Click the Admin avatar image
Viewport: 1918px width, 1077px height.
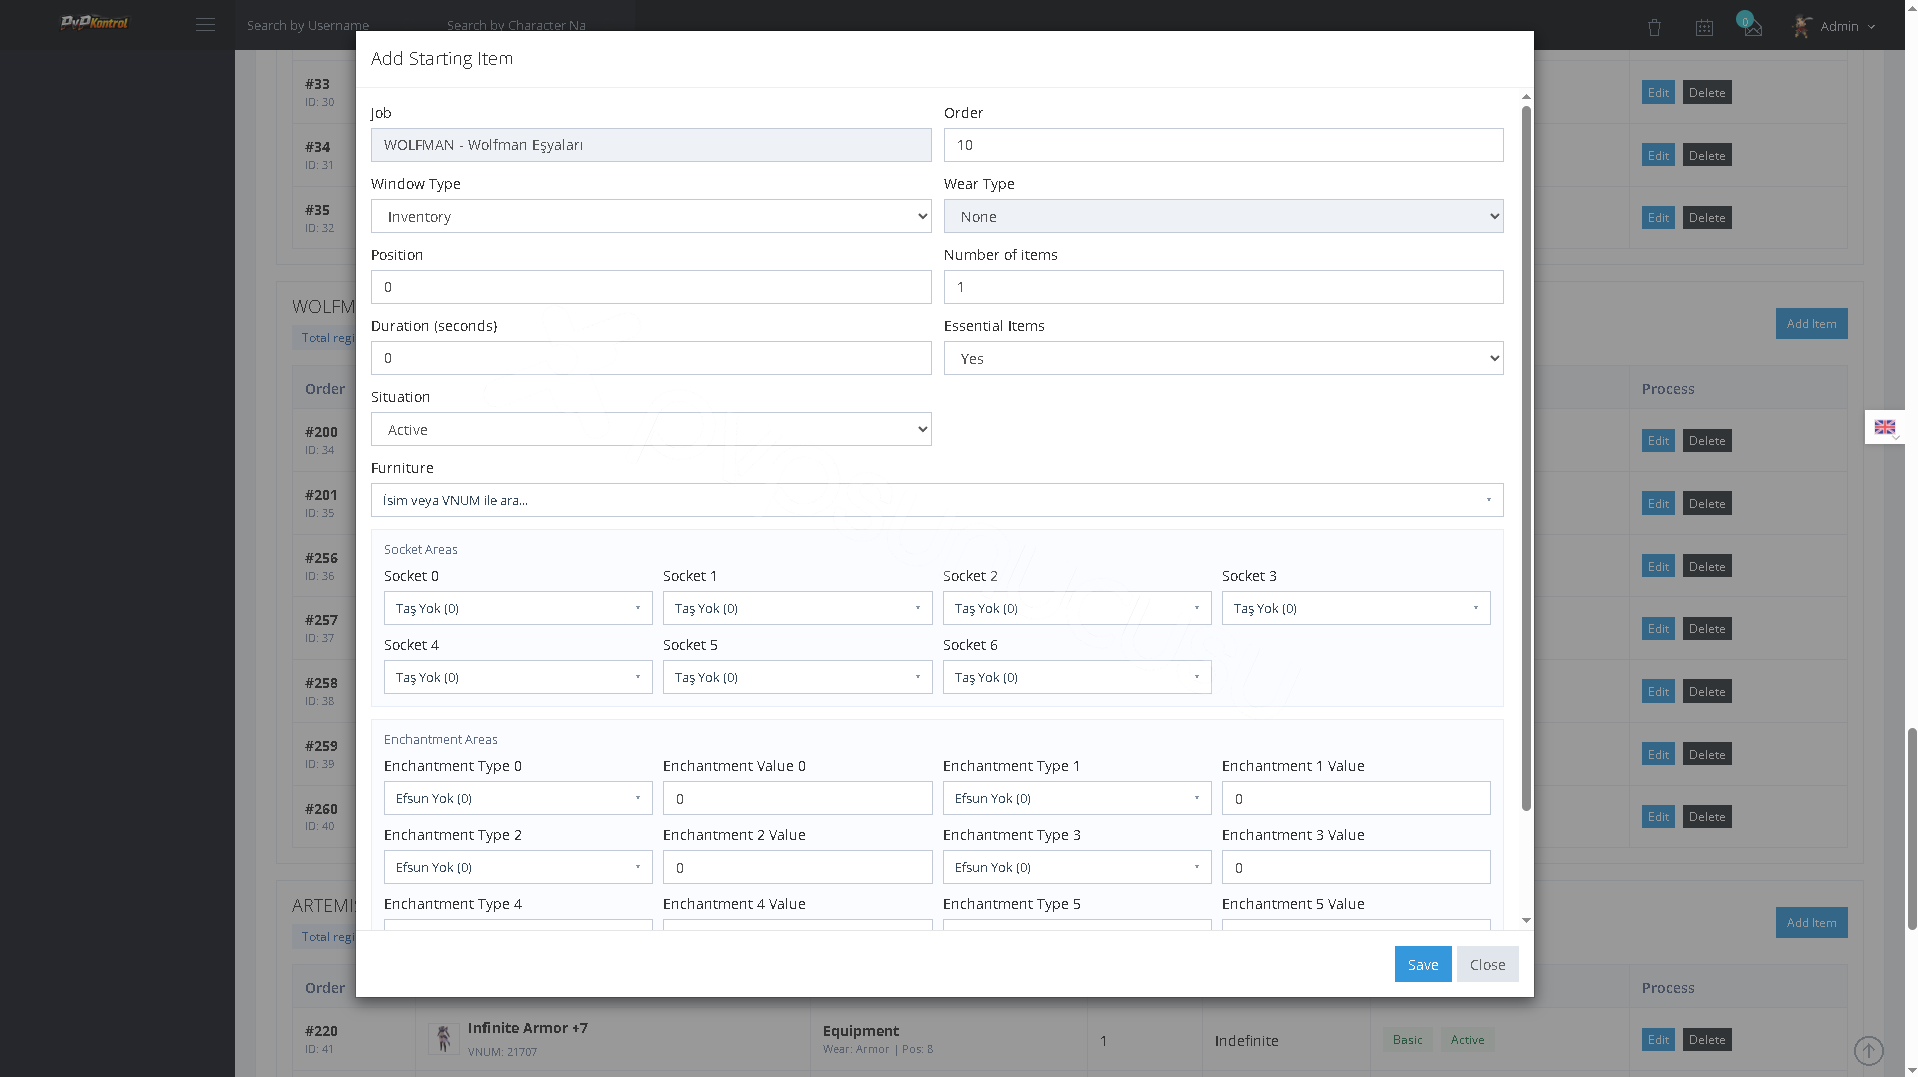pyautogui.click(x=1802, y=27)
